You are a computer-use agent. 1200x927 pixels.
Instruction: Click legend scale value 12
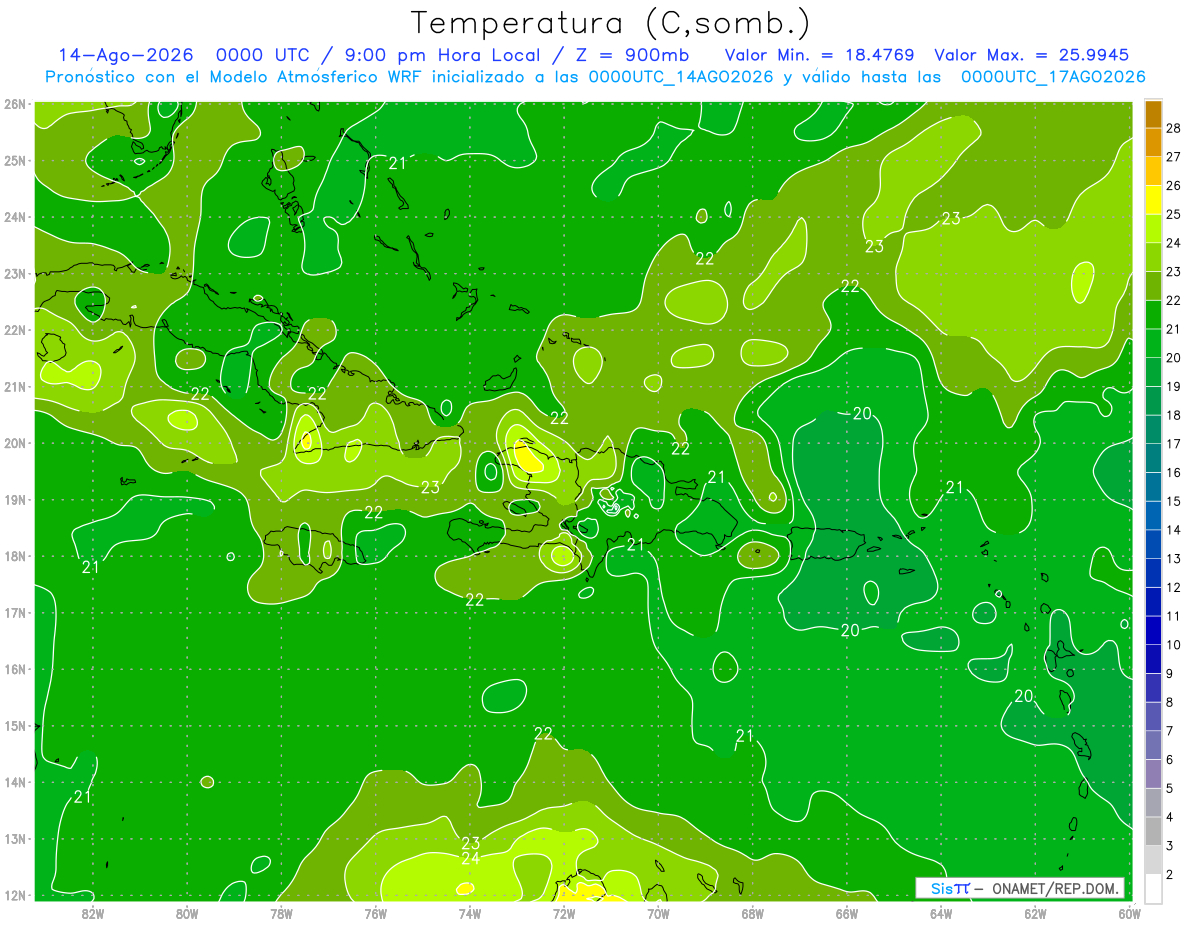pos(1173,587)
